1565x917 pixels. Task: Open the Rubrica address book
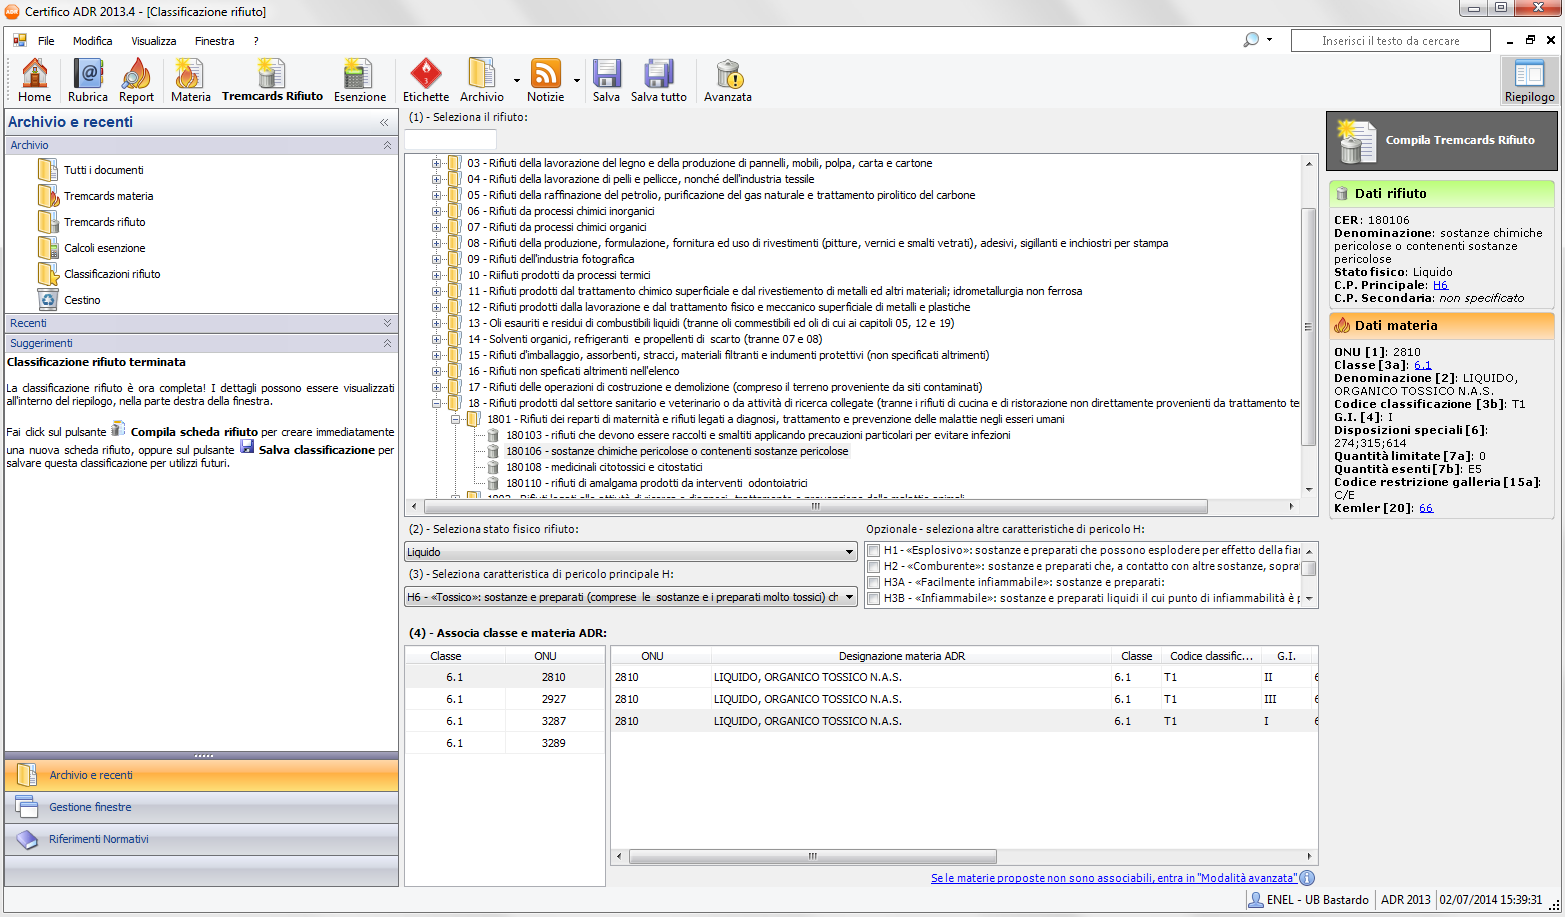coord(88,80)
